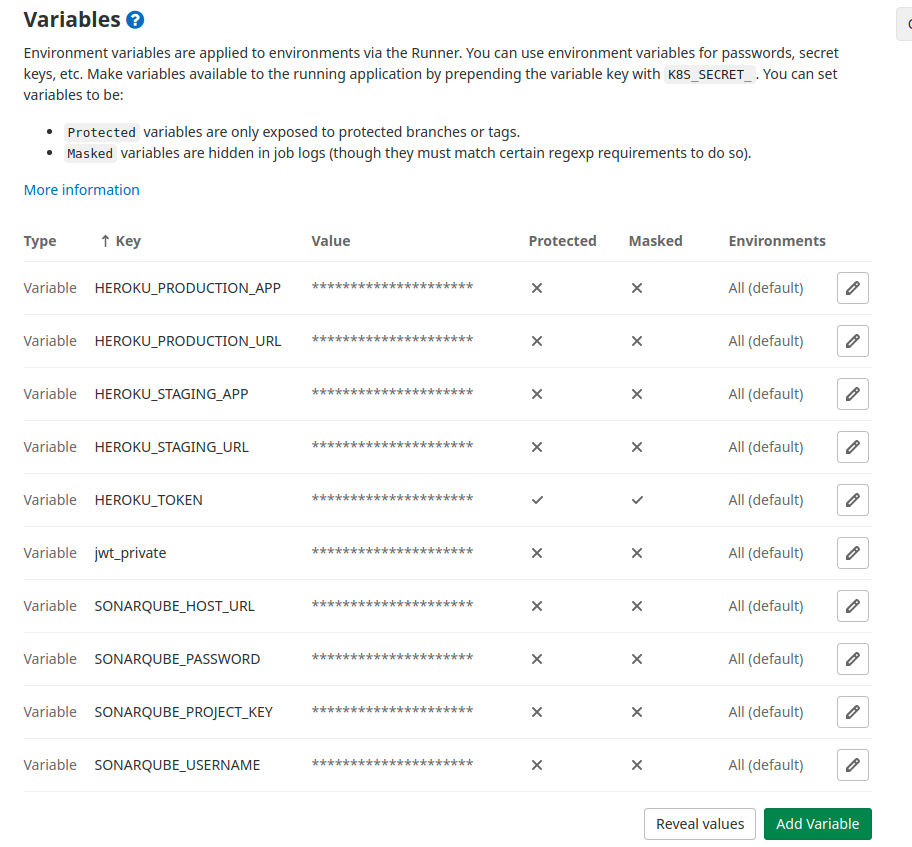This screenshot has width=912, height=847.
Task: Open the More information link
Action: tap(81, 190)
